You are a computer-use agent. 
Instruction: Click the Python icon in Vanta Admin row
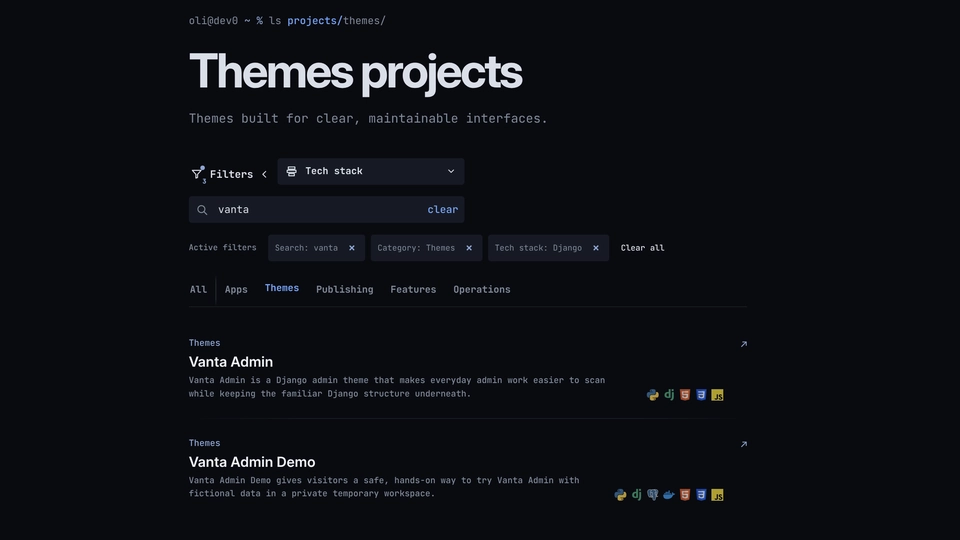[653, 395]
